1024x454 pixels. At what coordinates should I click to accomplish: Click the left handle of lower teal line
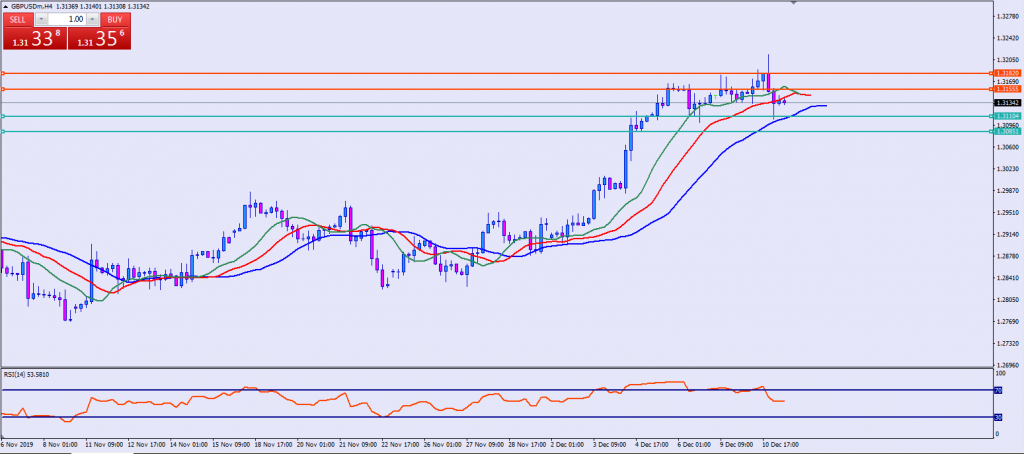(x=3, y=131)
